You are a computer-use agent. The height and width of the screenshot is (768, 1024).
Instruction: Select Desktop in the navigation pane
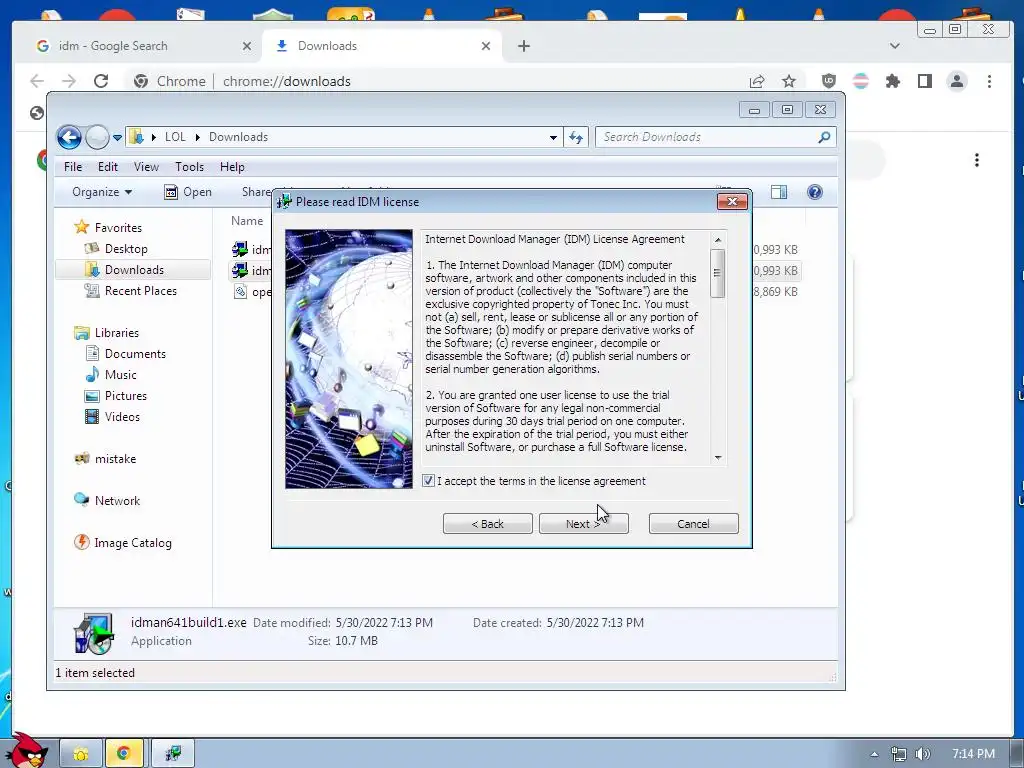point(126,249)
